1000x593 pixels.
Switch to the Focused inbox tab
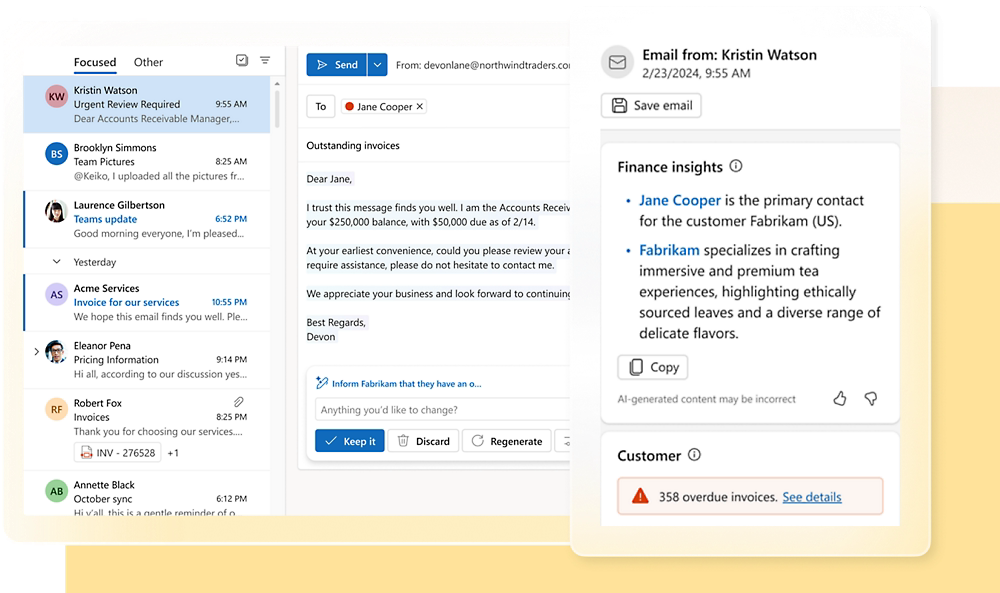pos(95,62)
